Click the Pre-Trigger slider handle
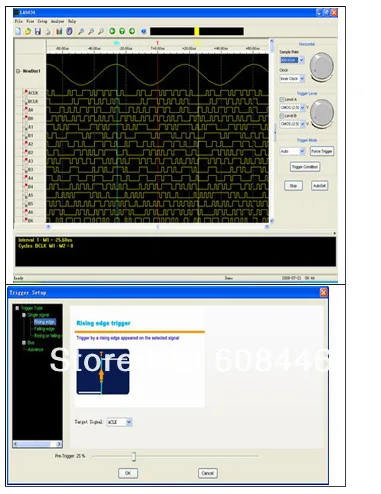This screenshot has height=494, width=381. click(x=134, y=456)
